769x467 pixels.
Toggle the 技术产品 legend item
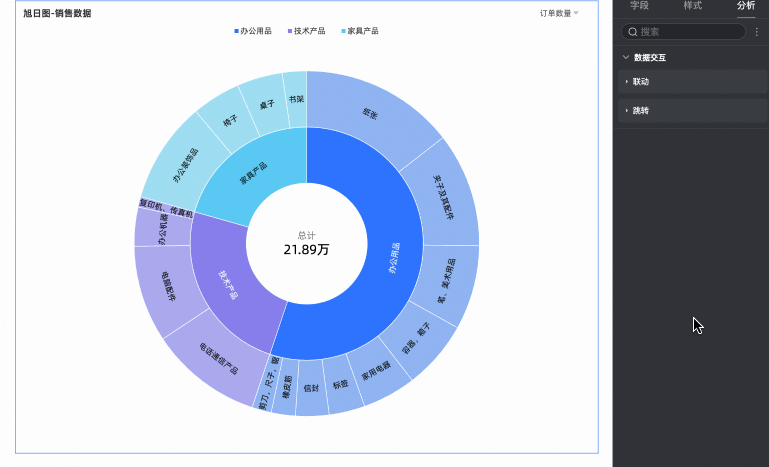click(307, 31)
